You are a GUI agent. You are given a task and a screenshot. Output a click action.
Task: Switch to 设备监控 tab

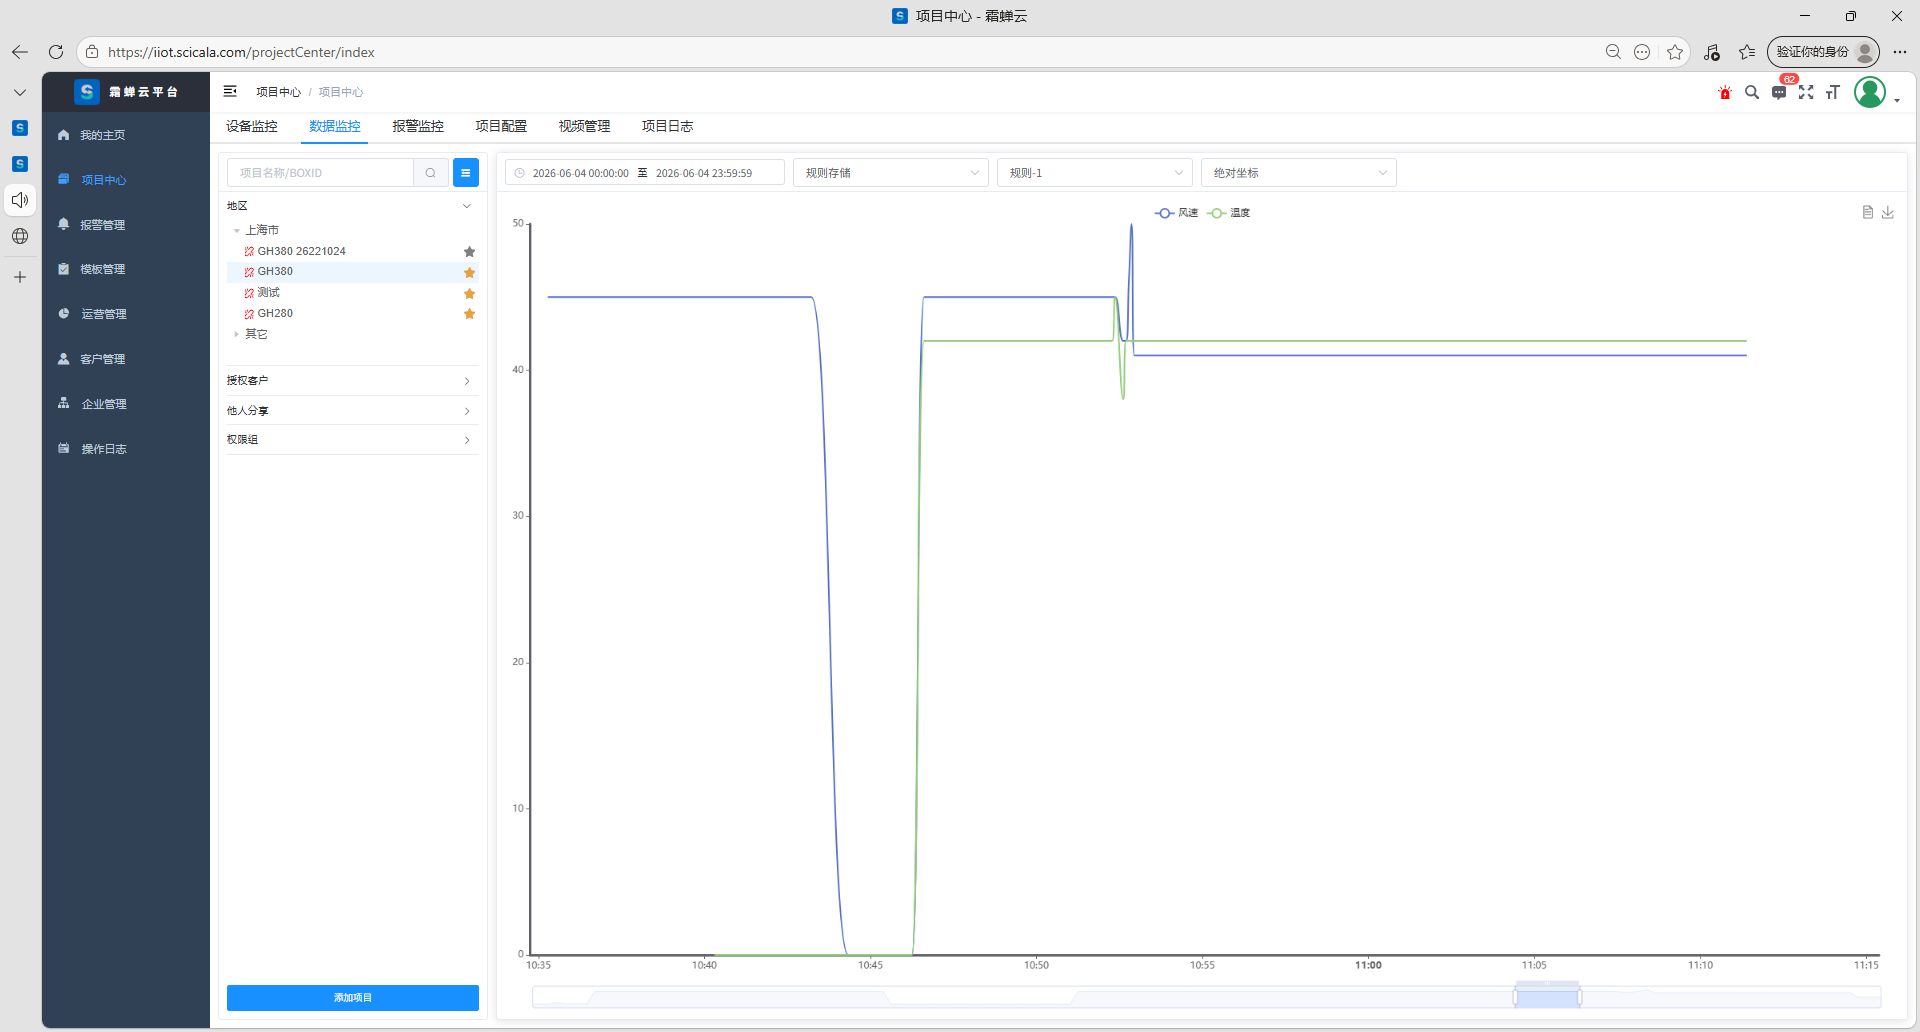pyautogui.click(x=252, y=126)
